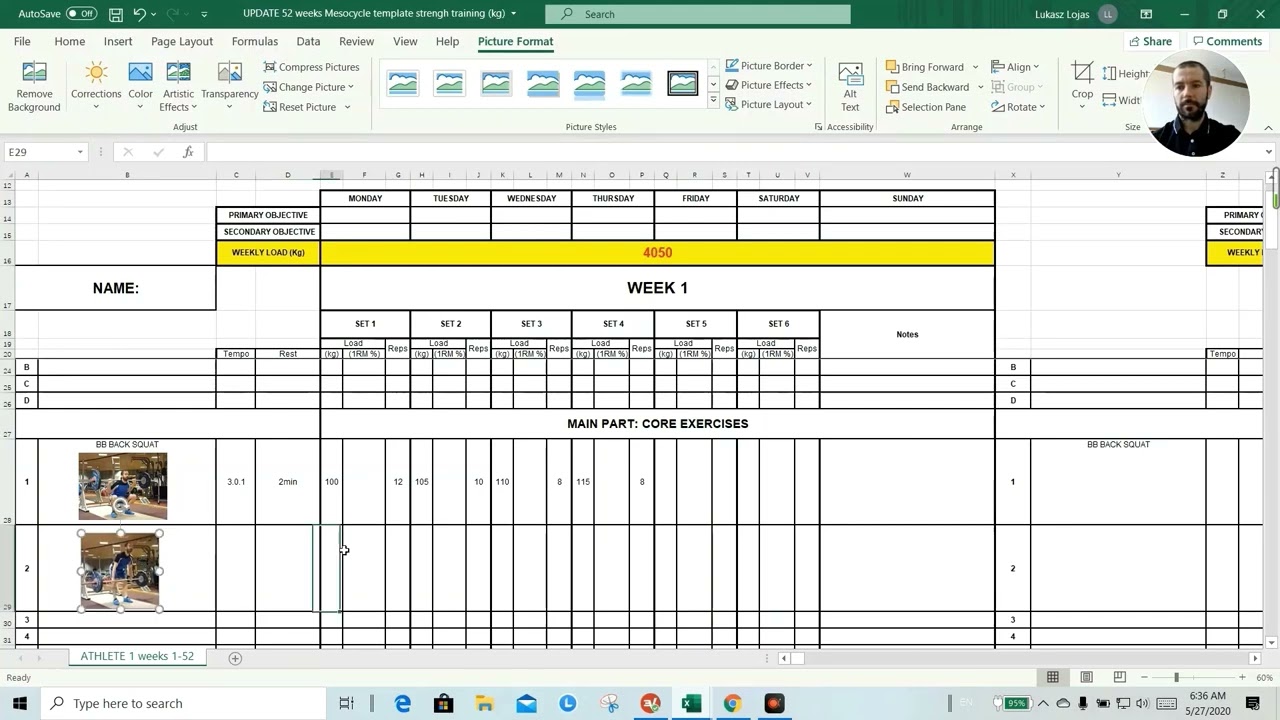Image resolution: width=1280 pixels, height=720 pixels.
Task: Switch to the Home tab
Action: pyautogui.click(x=69, y=41)
